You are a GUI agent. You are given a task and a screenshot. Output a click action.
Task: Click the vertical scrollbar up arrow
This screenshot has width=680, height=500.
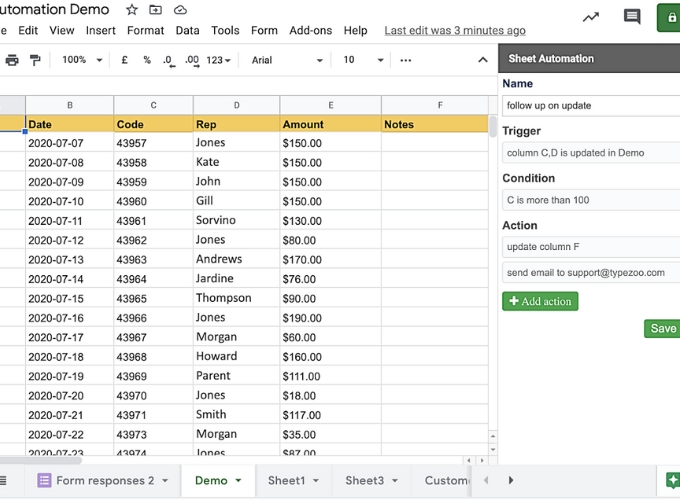(493, 436)
